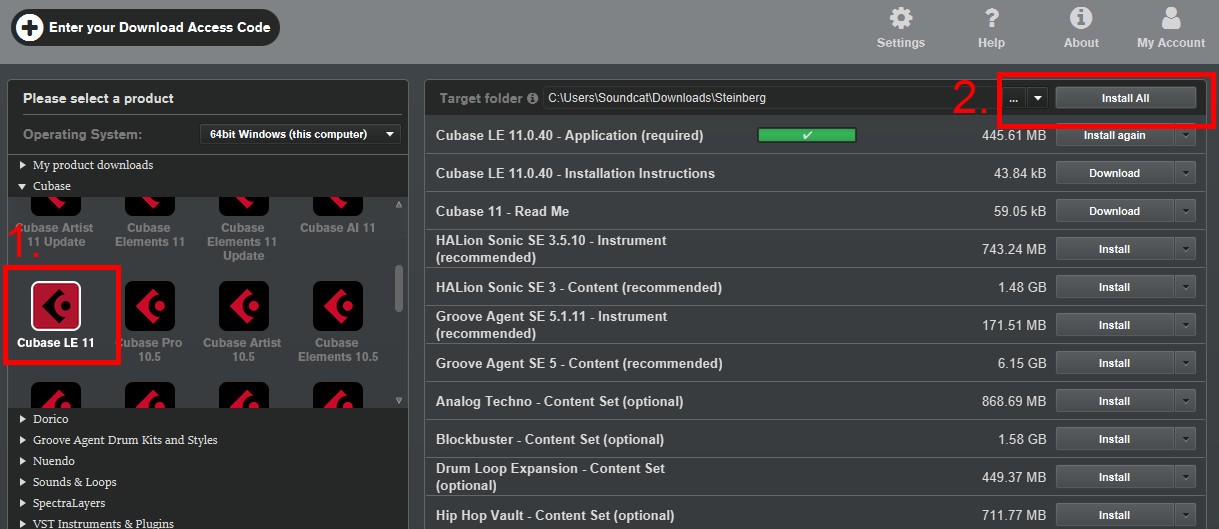
Task: Select the Cubase Pro 10.5 product icon
Action: click(150, 306)
